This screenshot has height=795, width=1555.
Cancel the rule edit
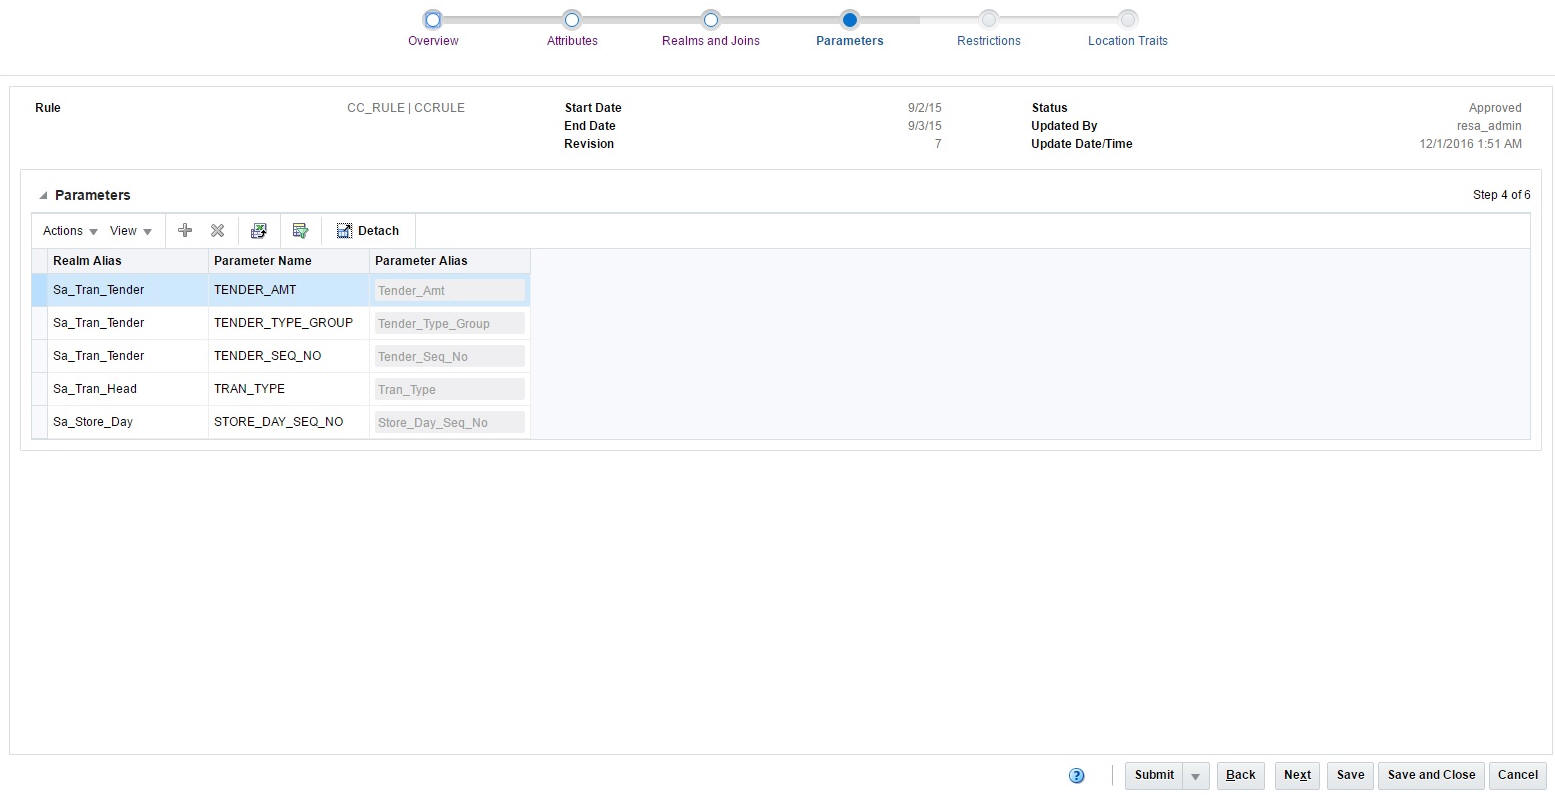click(x=1517, y=775)
